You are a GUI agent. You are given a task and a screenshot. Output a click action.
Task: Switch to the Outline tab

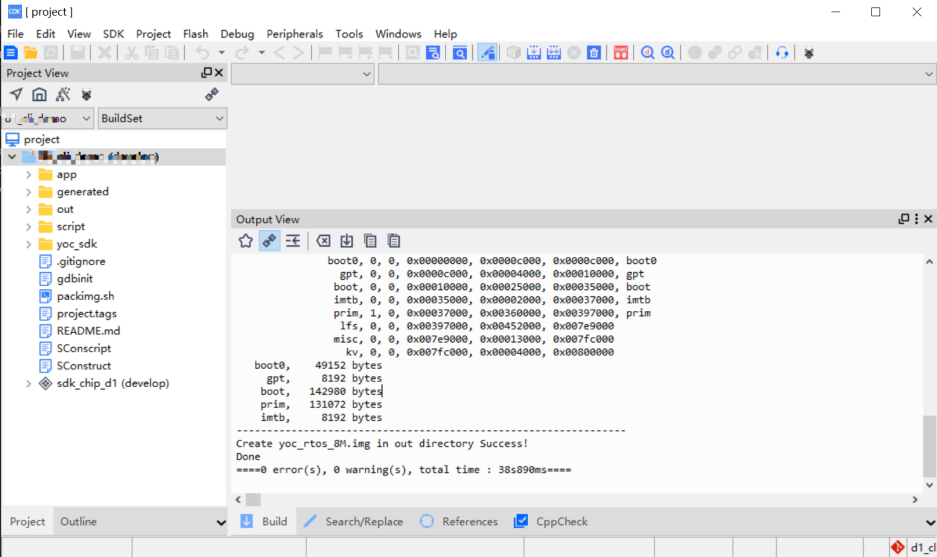coord(78,521)
